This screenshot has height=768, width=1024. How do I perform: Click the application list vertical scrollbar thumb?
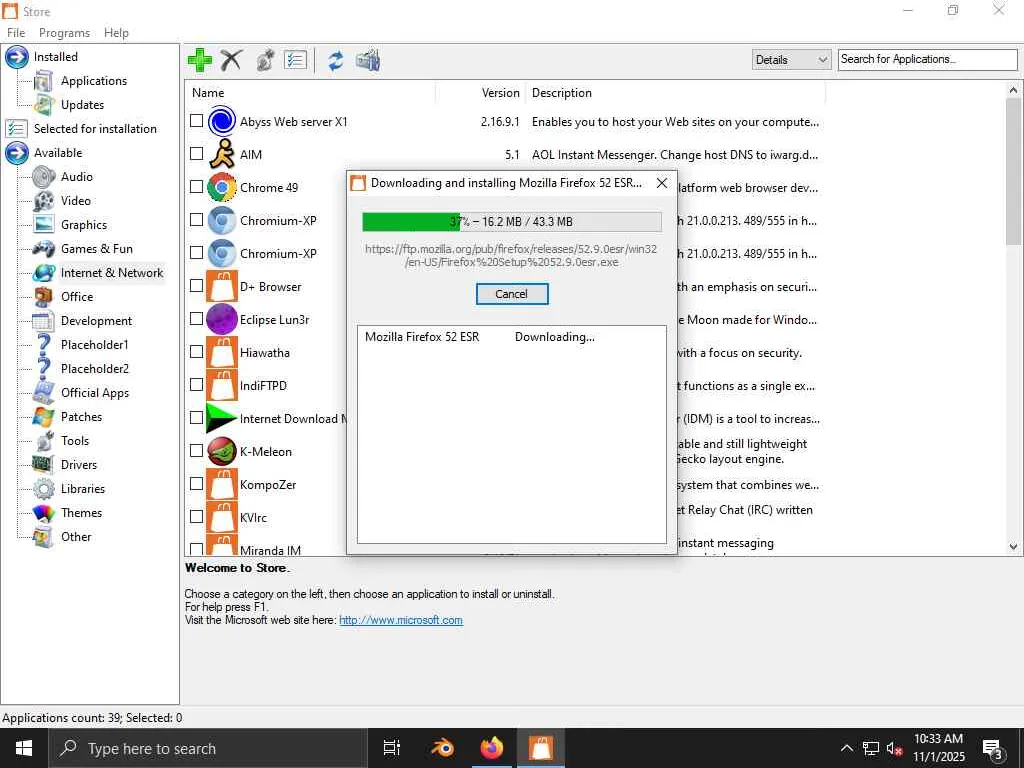point(1013,172)
